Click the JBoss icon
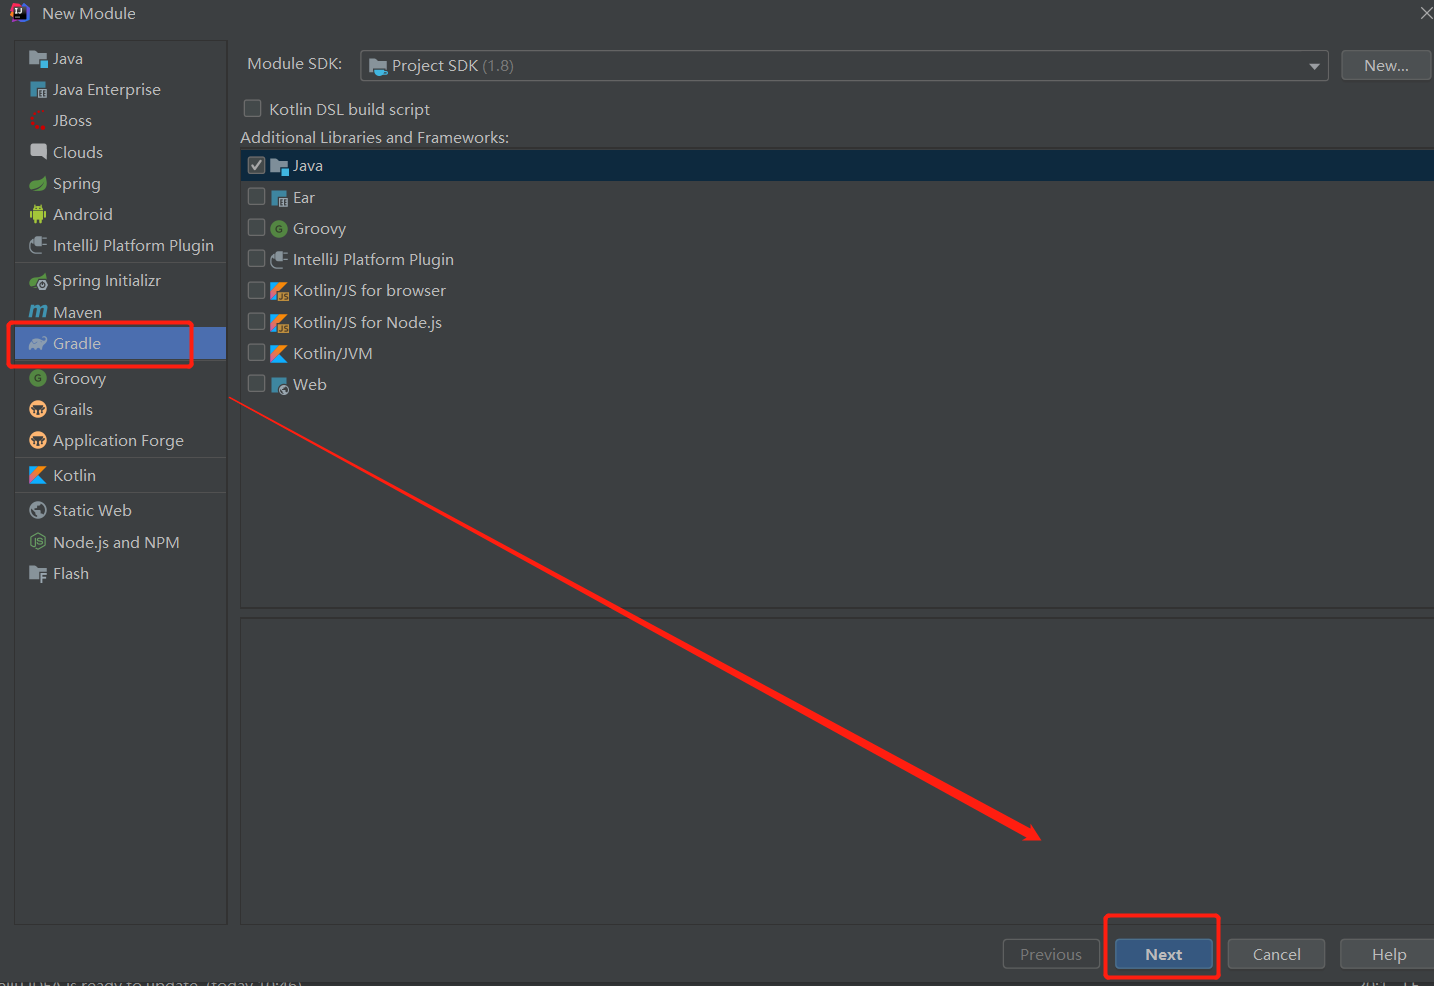1434x986 pixels. coord(38,120)
